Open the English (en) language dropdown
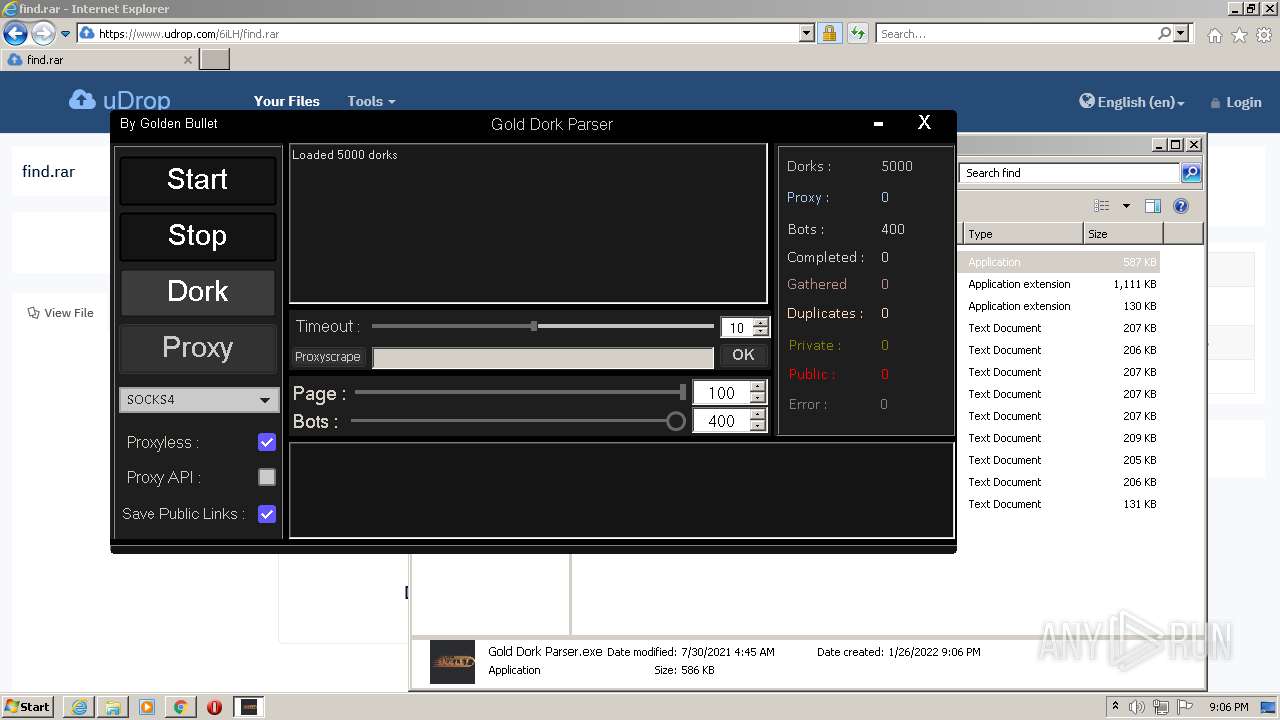The image size is (1280, 720). [x=1132, y=102]
